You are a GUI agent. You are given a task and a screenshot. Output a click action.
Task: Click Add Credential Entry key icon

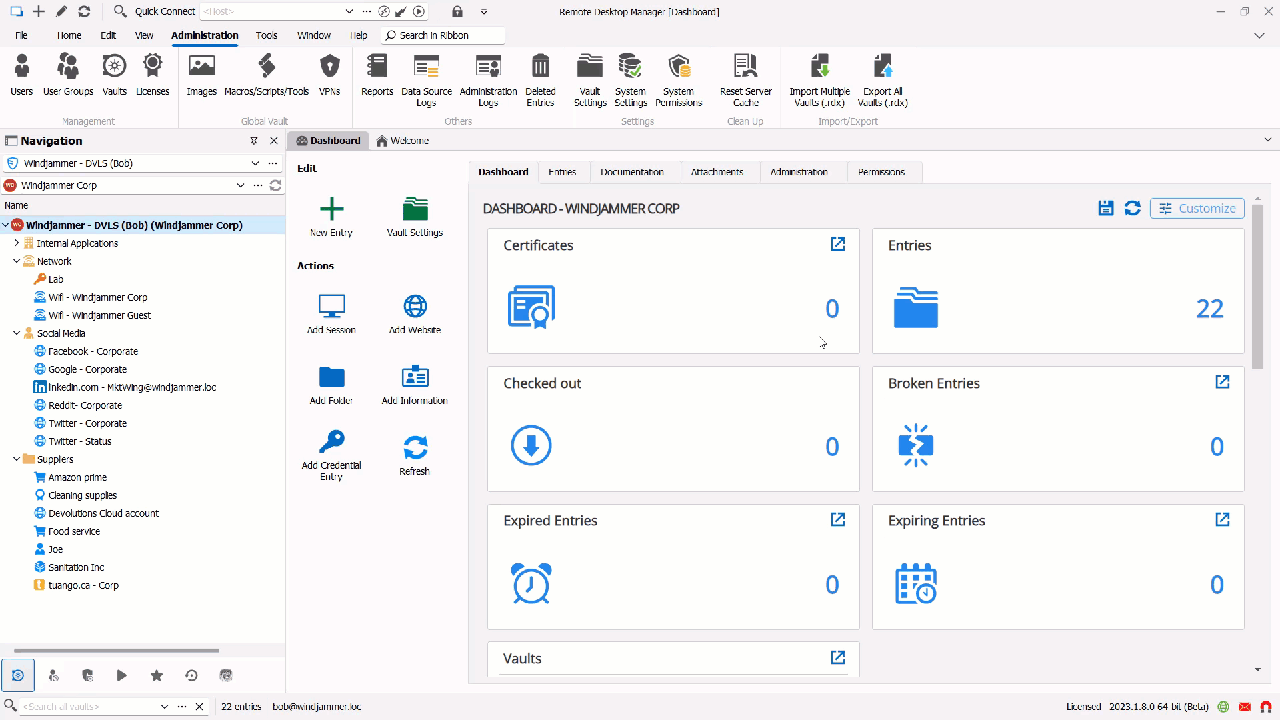coord(331,443)
